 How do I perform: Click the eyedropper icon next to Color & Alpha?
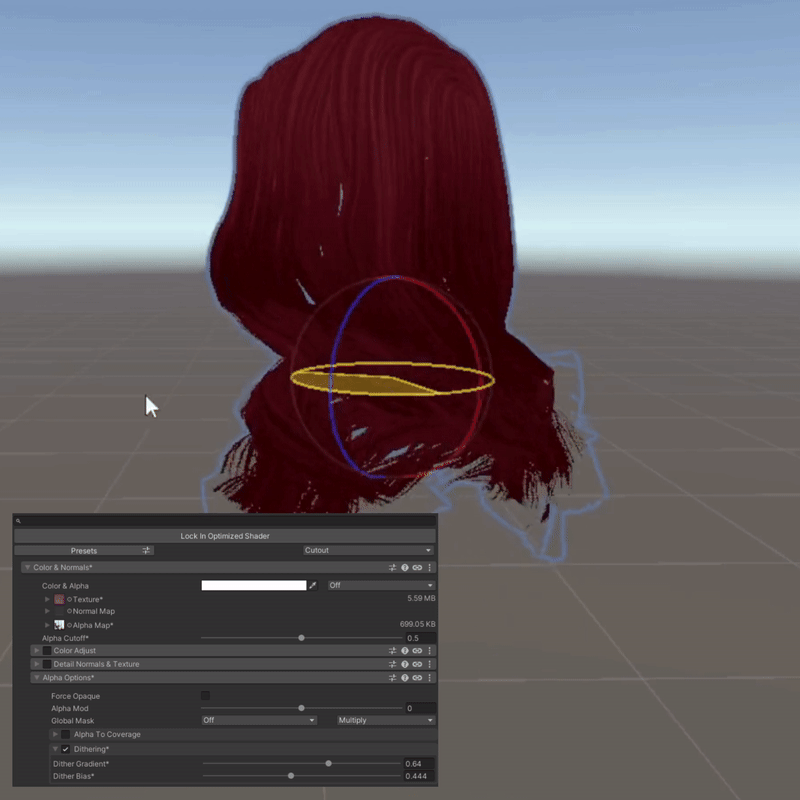[x=313, y=586]
